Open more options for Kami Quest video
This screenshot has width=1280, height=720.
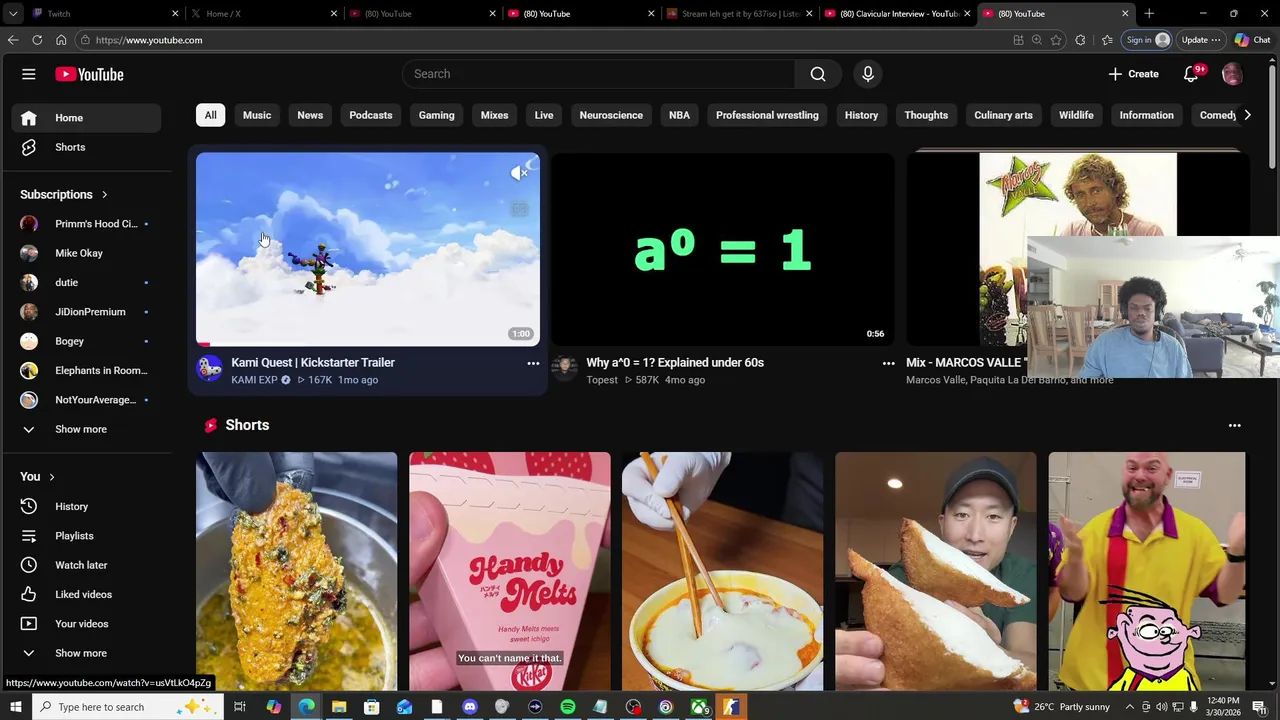pos(533,364)
